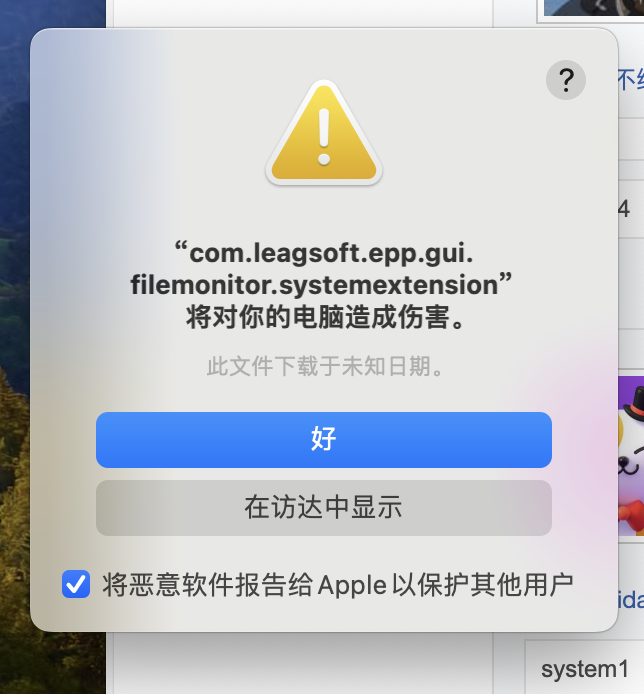Click the background window area below dialog
Viewport: 644px width, 694px height.
point(303,663)
